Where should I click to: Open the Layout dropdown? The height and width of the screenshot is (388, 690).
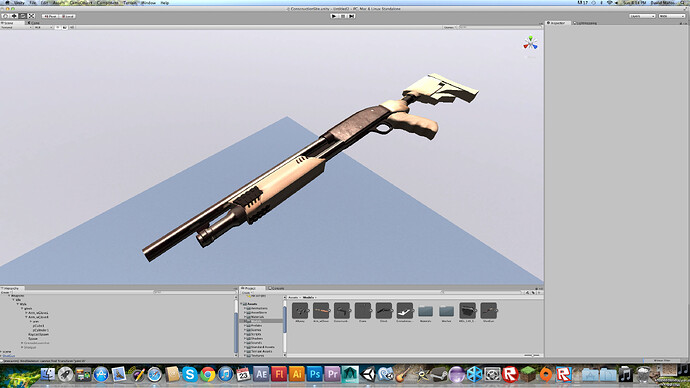[x=672, y=16]
